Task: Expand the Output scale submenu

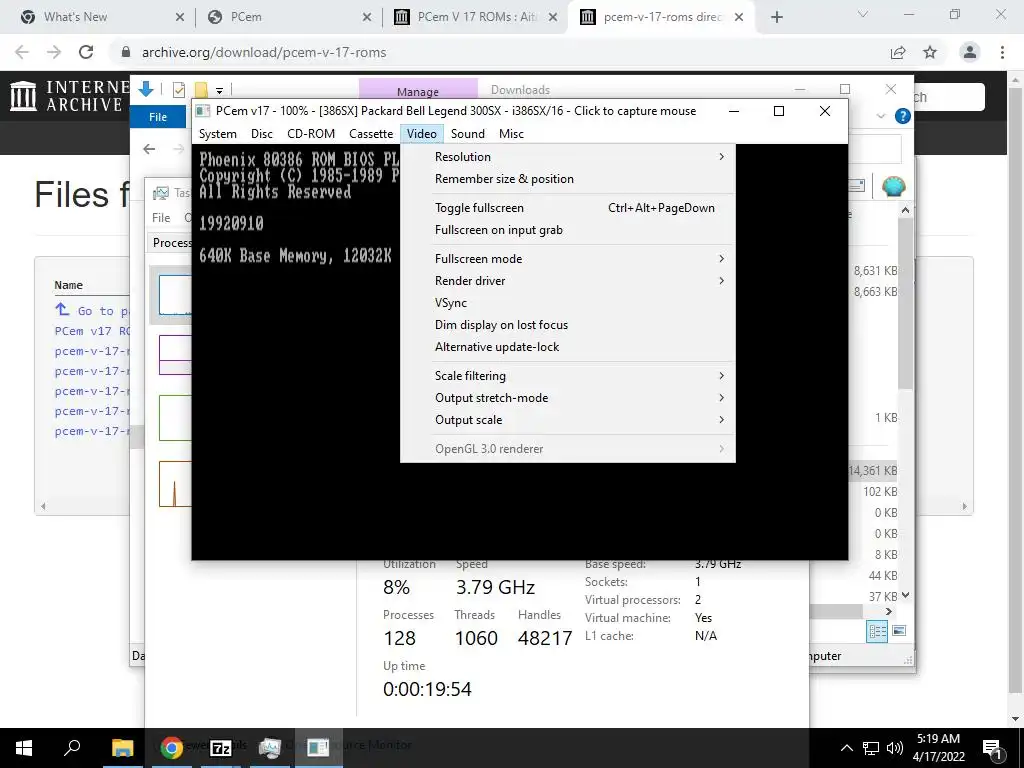Action: point(568,420)
